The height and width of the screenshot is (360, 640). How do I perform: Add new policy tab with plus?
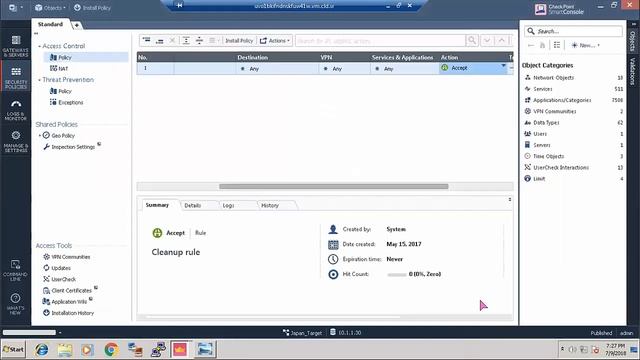(76, 25)
